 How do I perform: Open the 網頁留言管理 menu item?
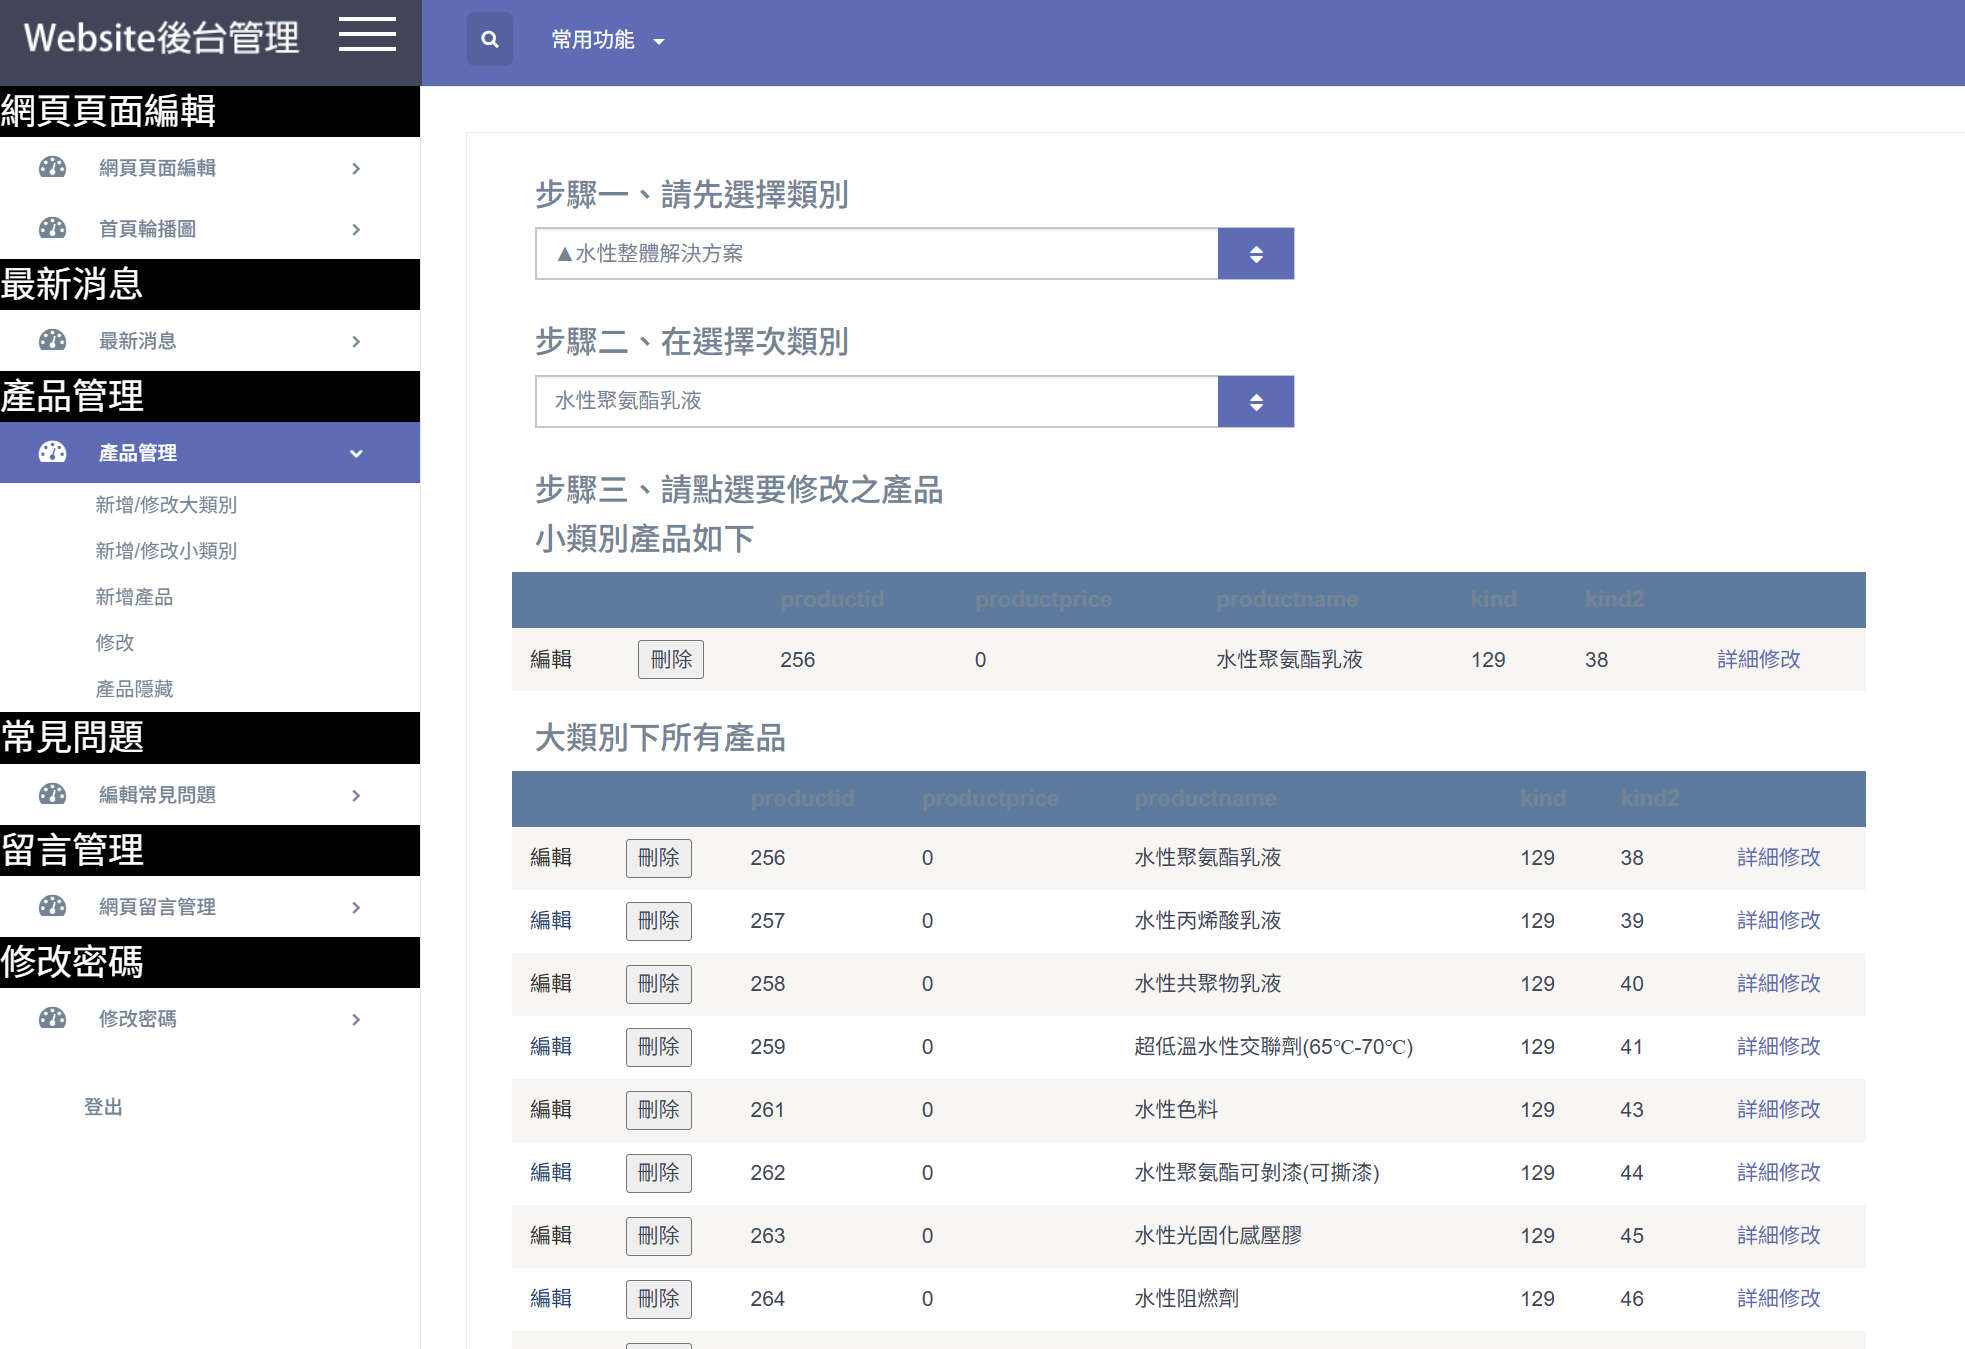tap(210, 907)
